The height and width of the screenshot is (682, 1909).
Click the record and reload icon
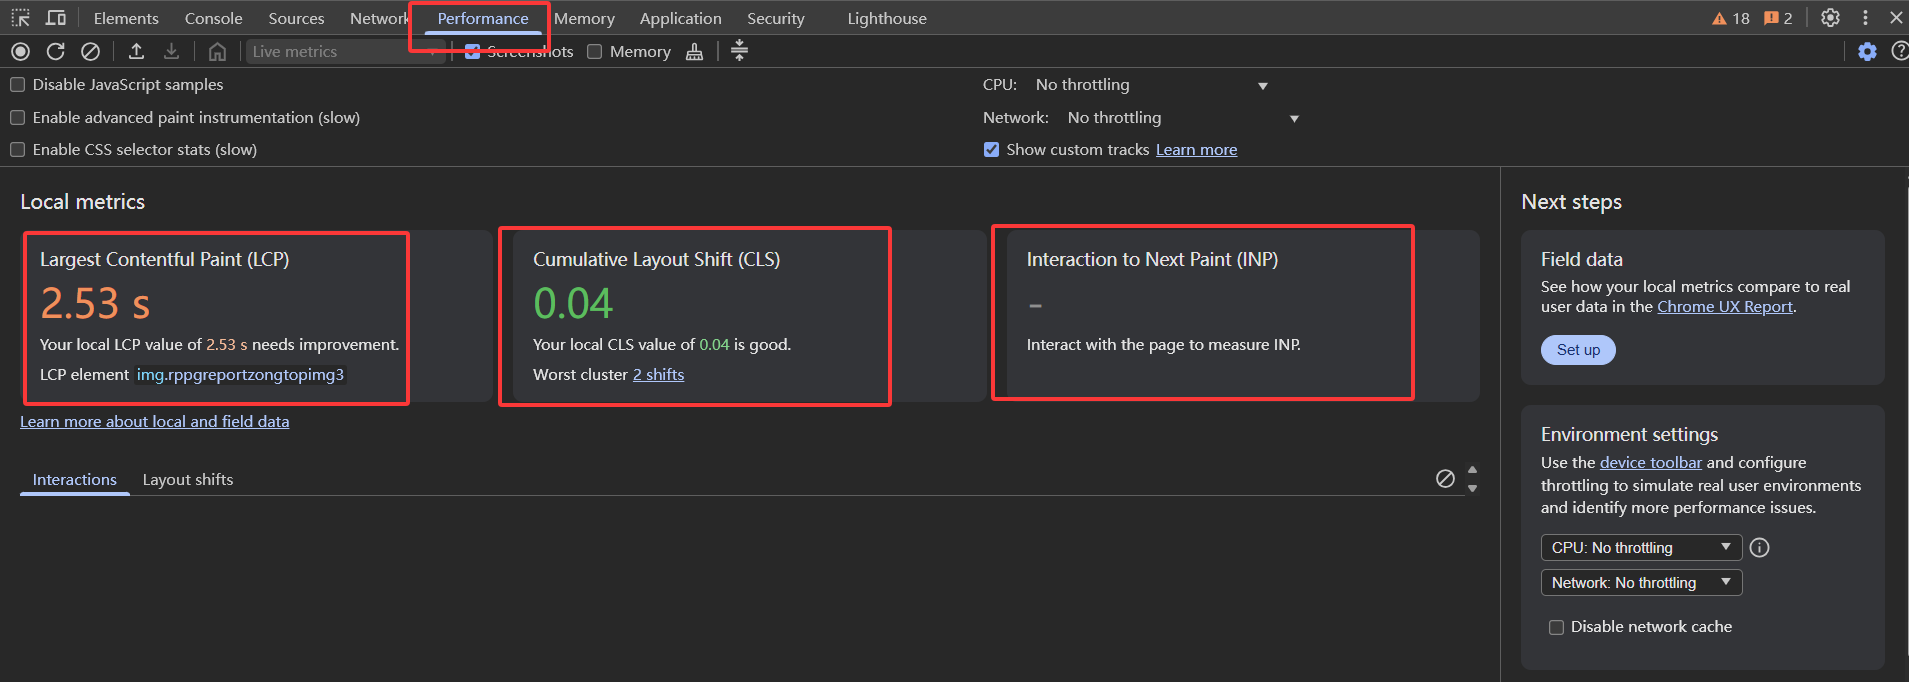coord(55,51)
